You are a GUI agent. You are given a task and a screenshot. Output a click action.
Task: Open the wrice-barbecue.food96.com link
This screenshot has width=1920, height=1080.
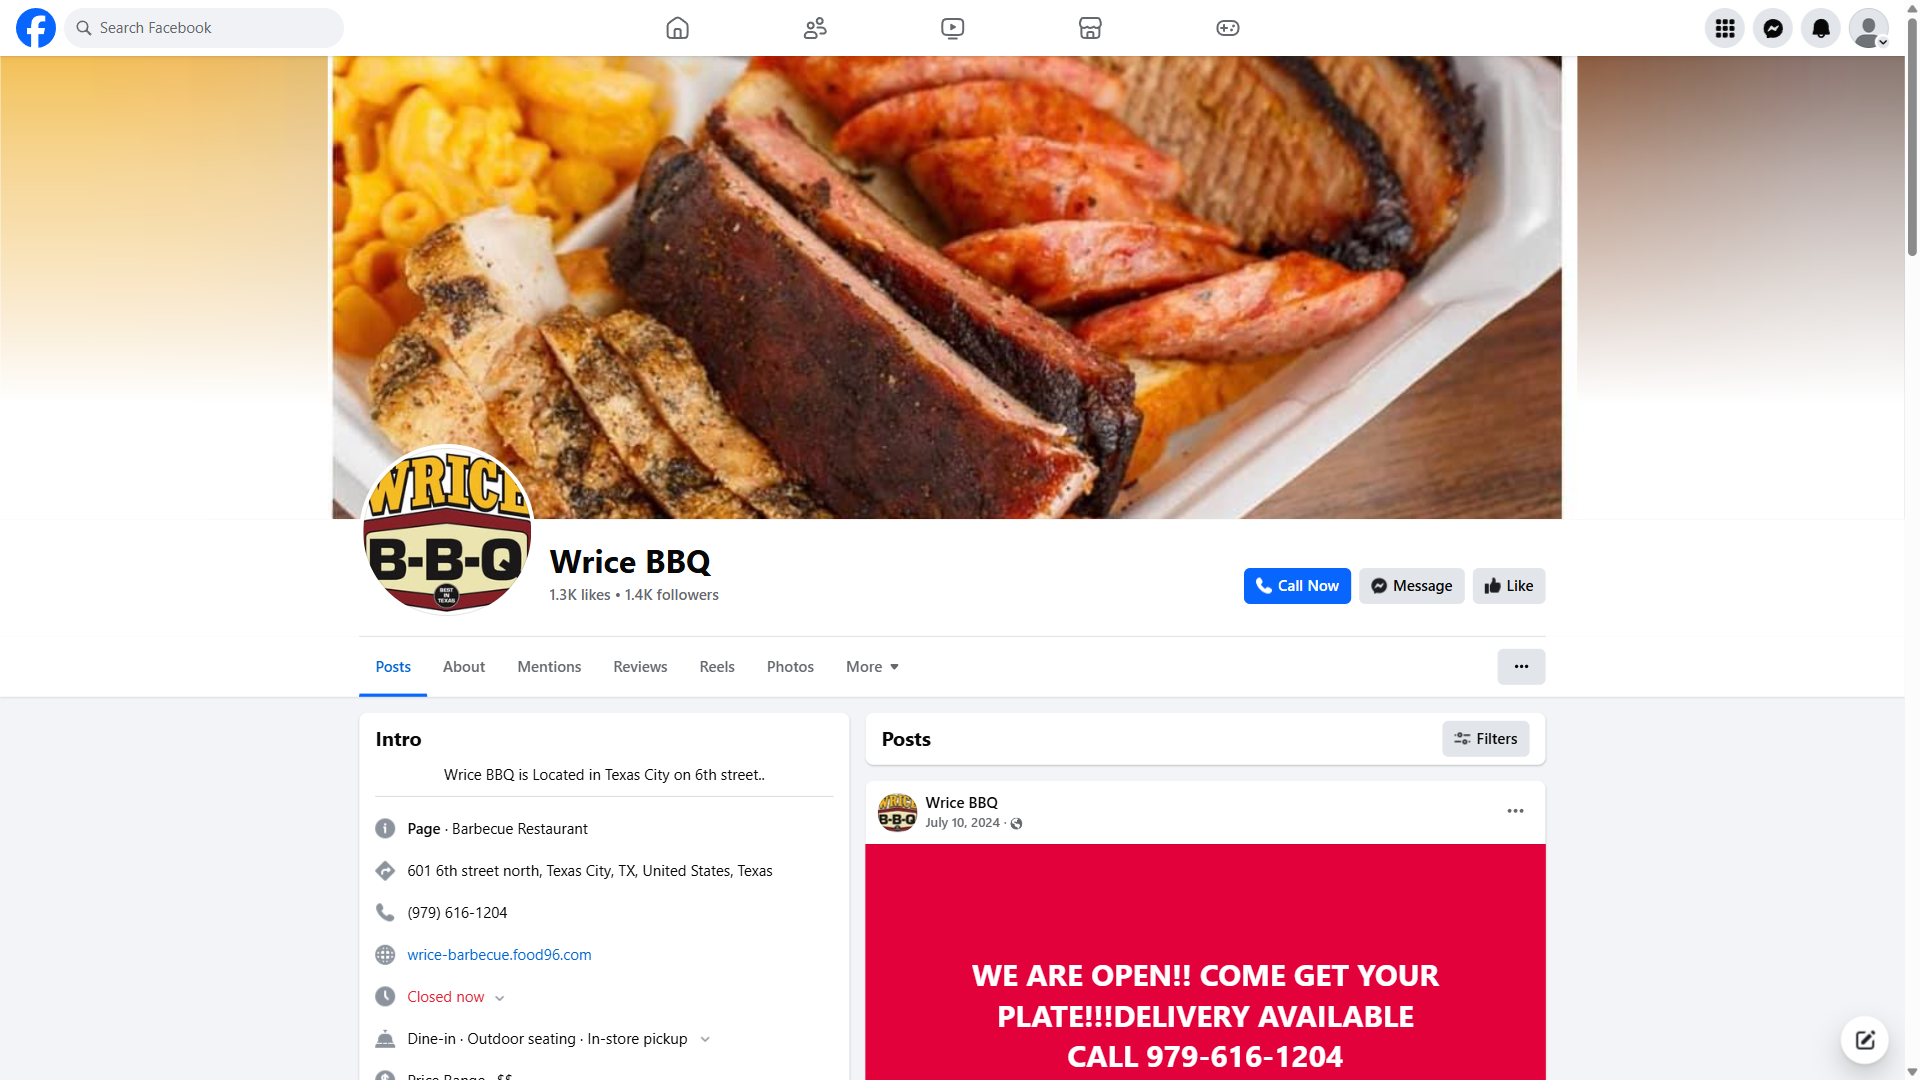point(499,955)
